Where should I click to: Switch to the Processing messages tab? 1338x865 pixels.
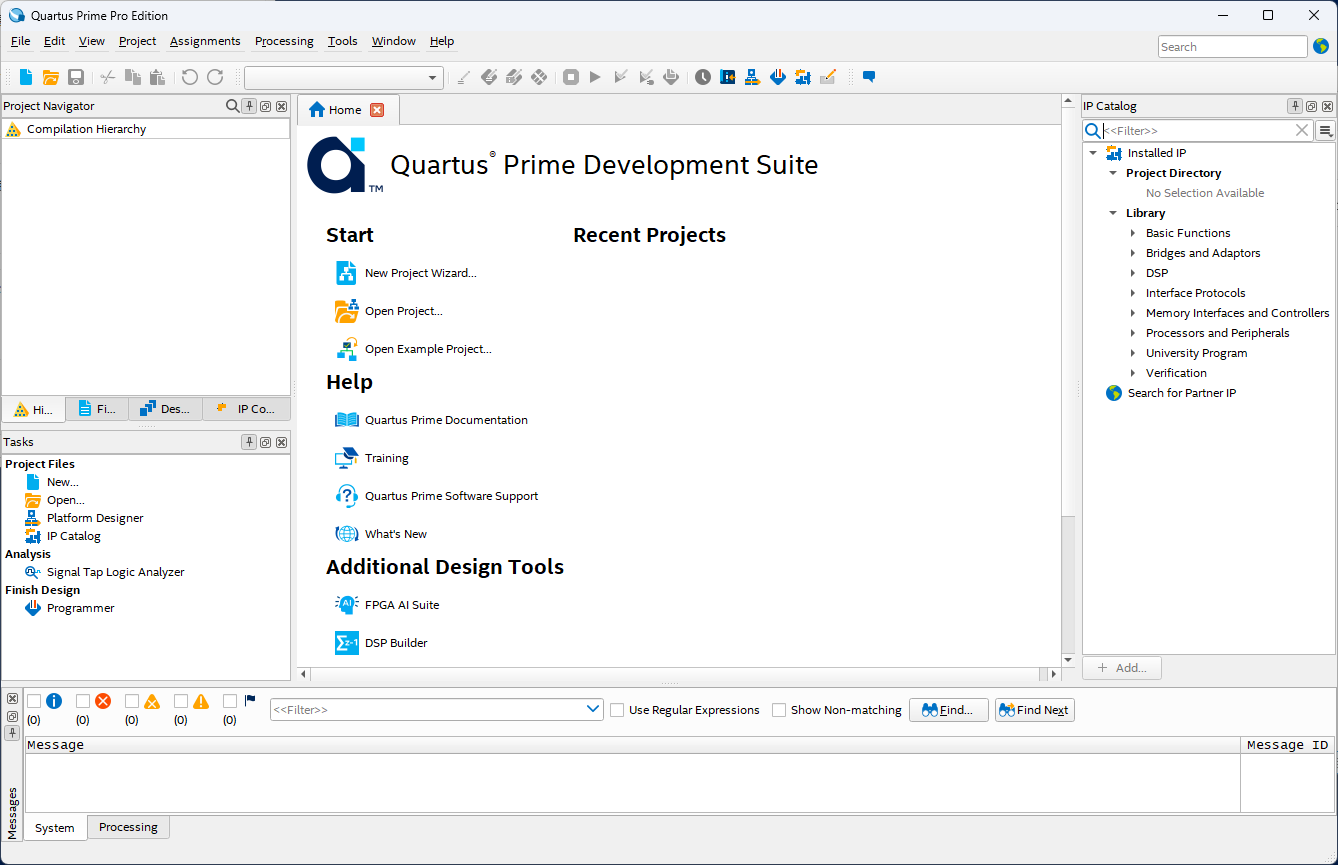coord(128,827)
